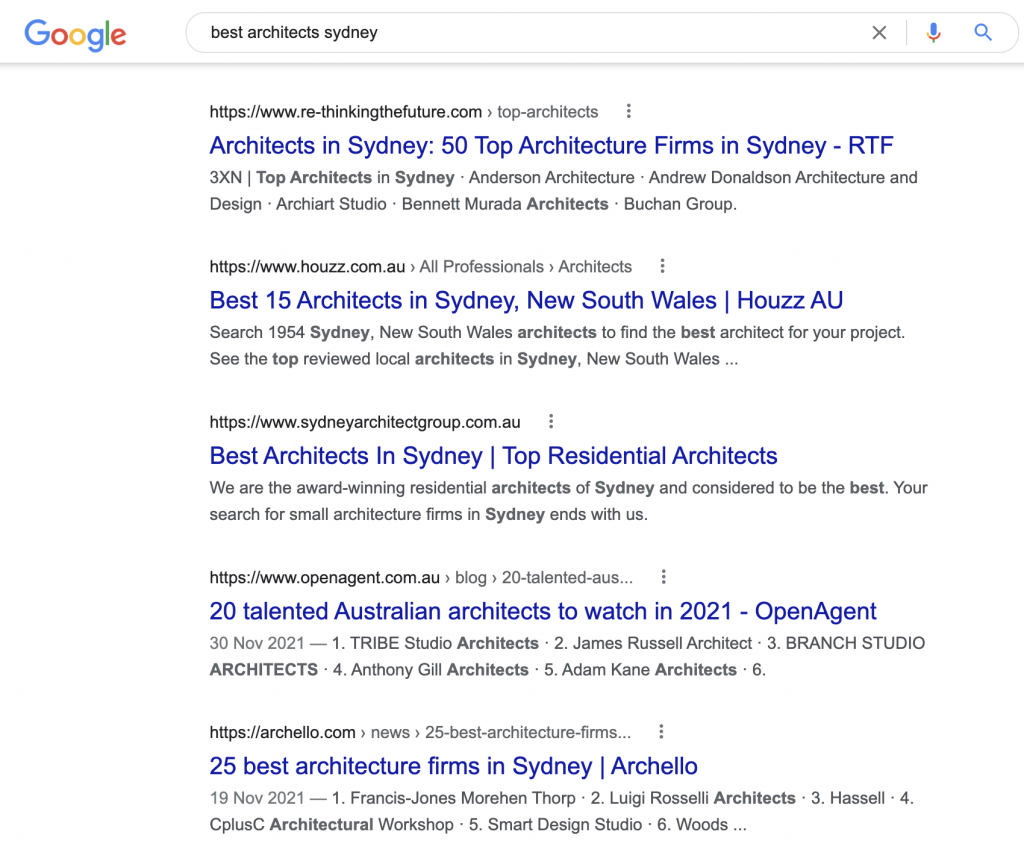
Task: Click snippet 'We are the award-winning residential architects'
Action: coord(390,487)
